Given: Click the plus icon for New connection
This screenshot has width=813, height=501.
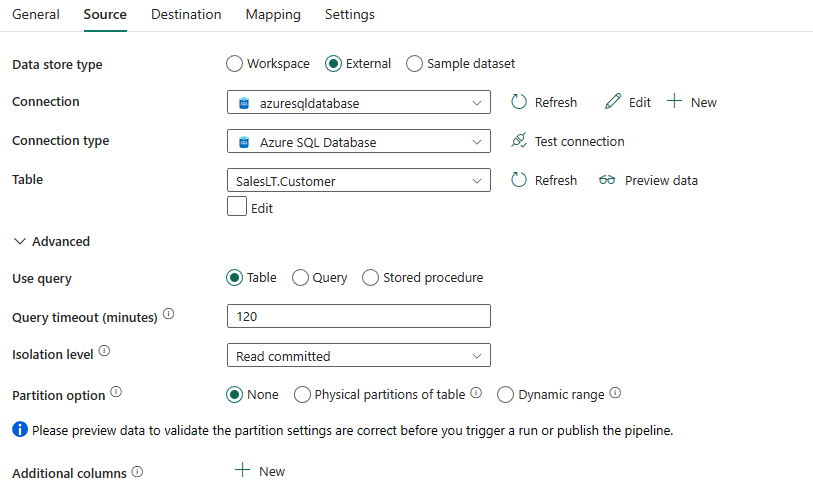Looking at the screenshot, I should [674, 101].
